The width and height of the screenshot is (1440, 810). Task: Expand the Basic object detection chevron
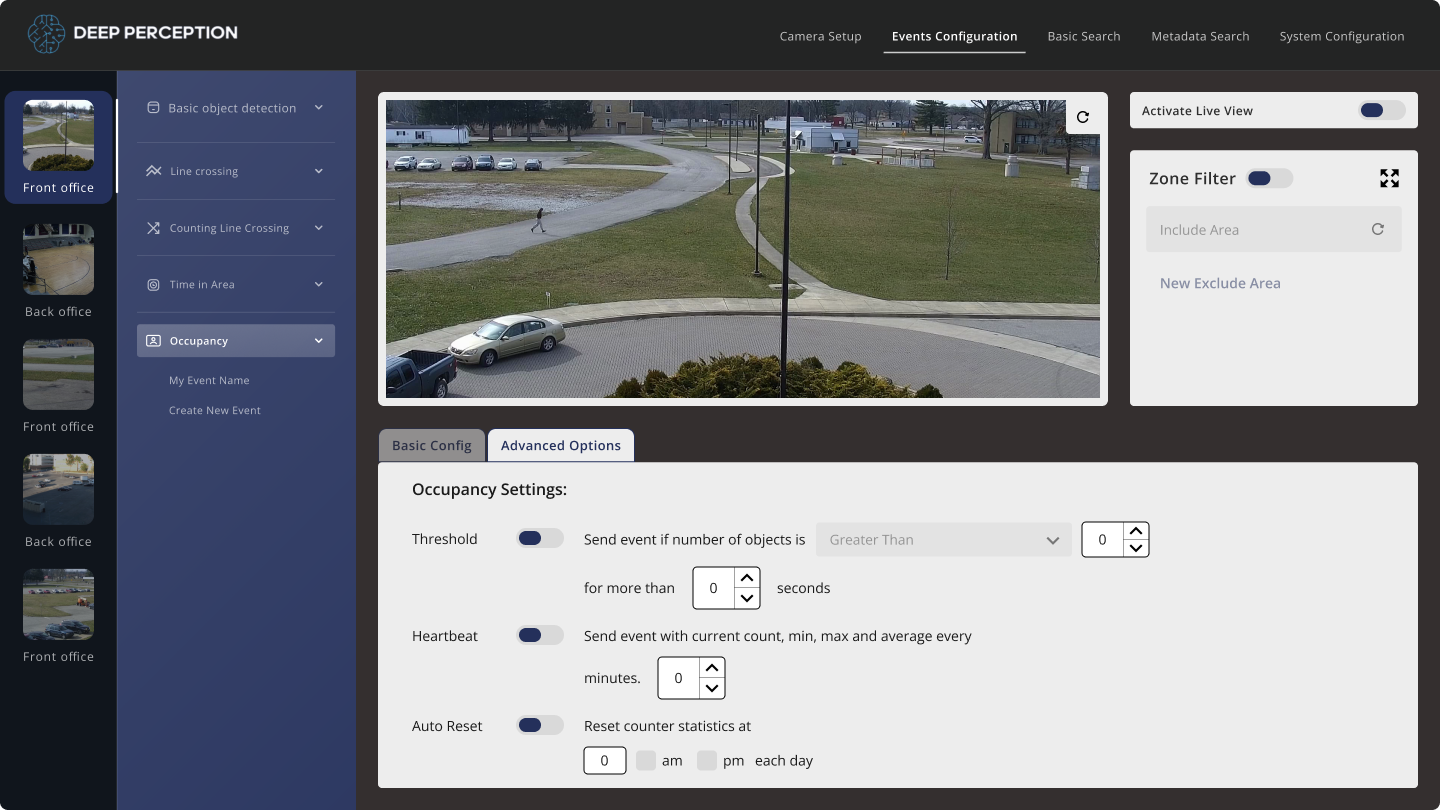(319, 107)
